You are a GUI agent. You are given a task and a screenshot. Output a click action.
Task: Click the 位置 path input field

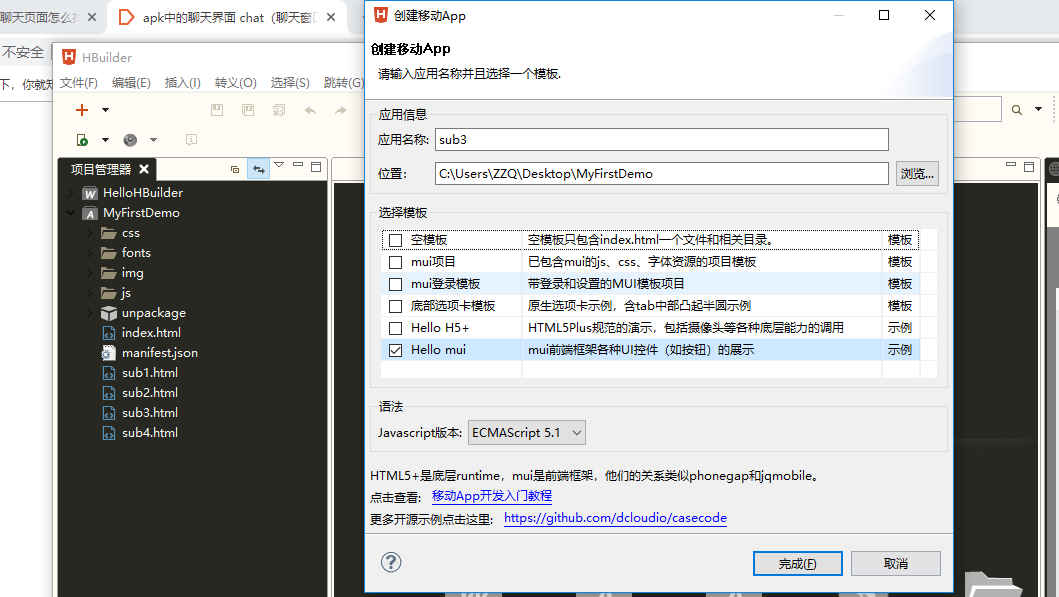pyautogui.click(x=662, y=174)
